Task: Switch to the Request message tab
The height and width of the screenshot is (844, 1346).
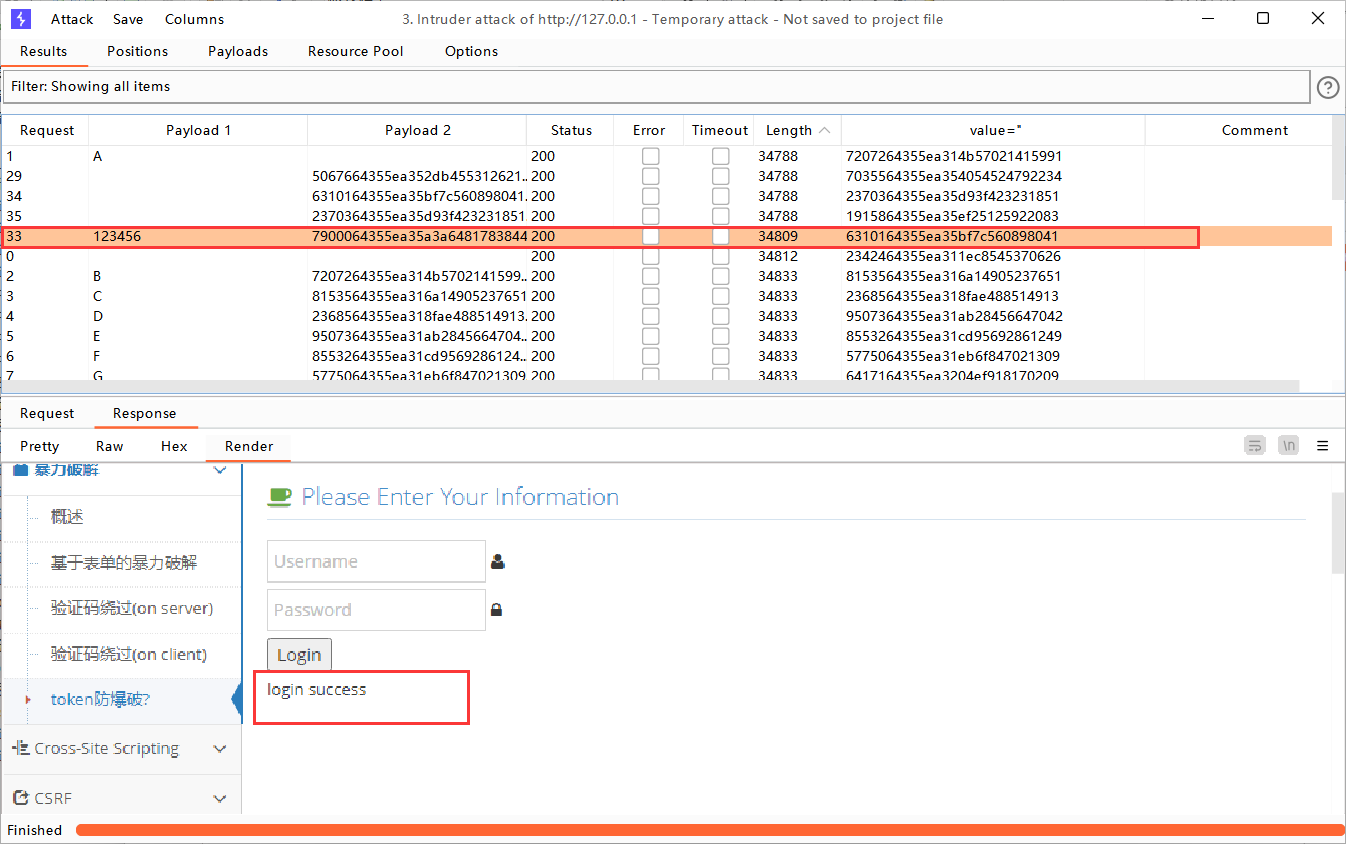Action: coord(47,413)
